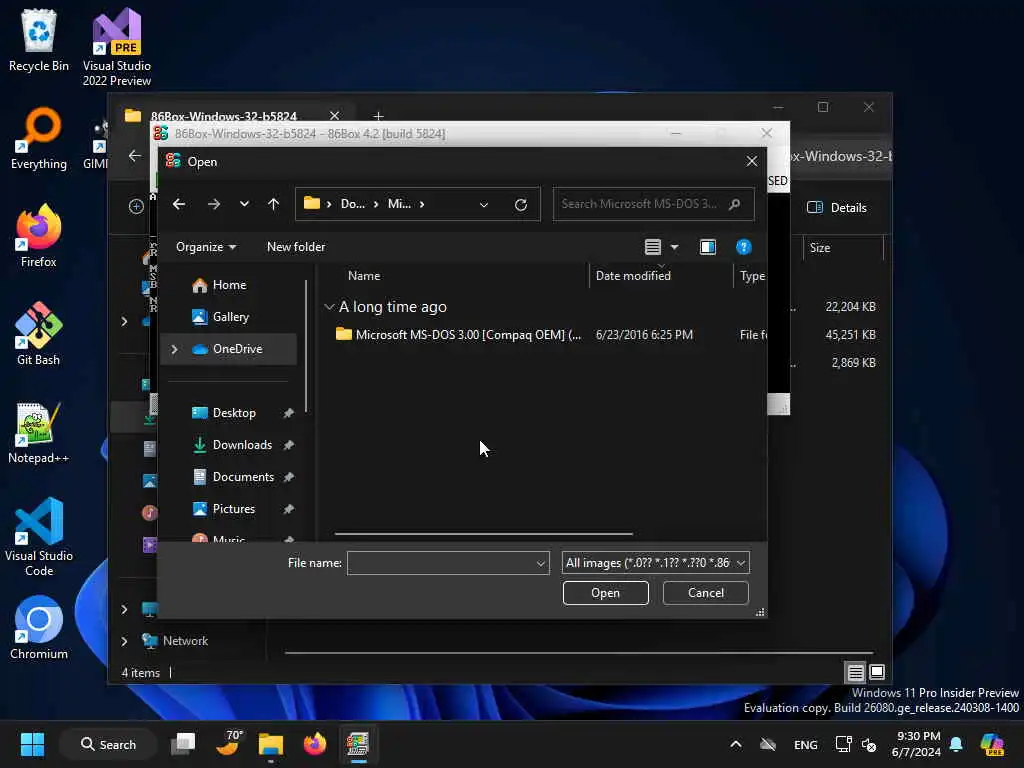
Task: Toggle the preview pane icon
Action: click(708, 247)
